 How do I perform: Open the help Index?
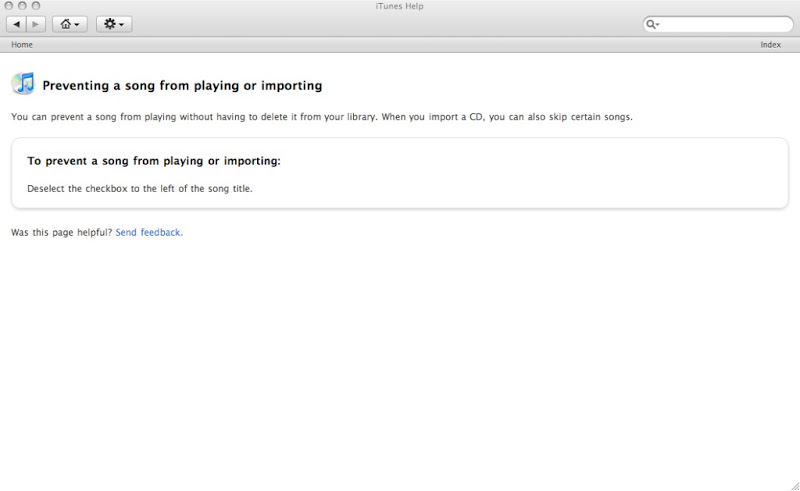pyautogui.click(x=770, y=45)
